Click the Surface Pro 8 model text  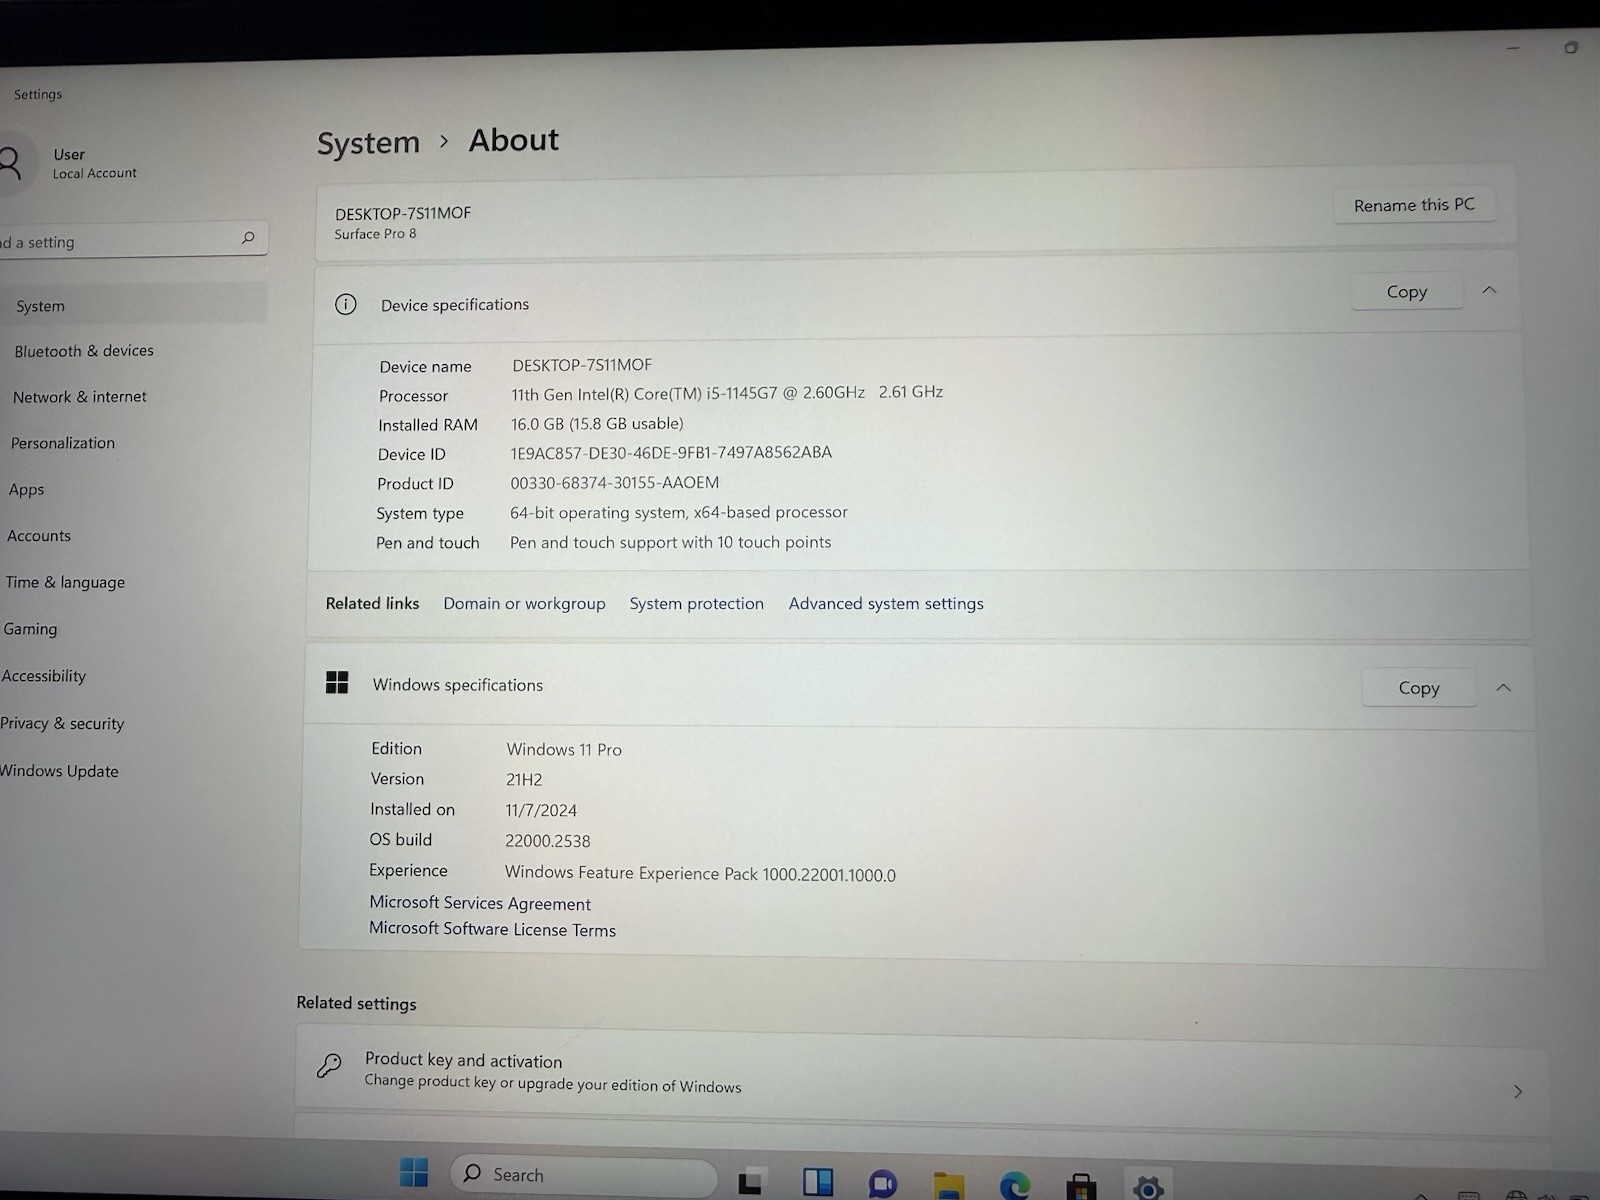click(375, 233)
